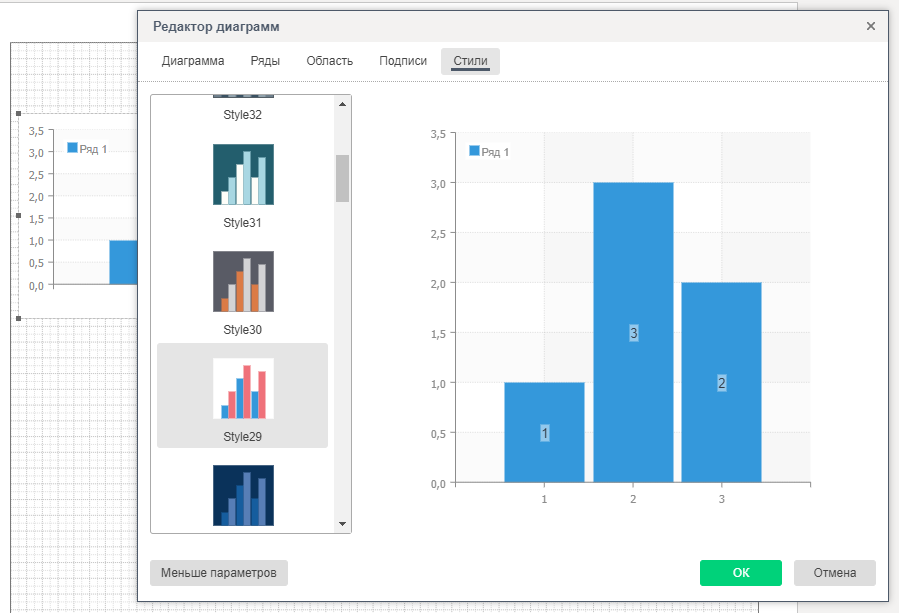
Task: Select the Стили tab
Action: [470, 61]
